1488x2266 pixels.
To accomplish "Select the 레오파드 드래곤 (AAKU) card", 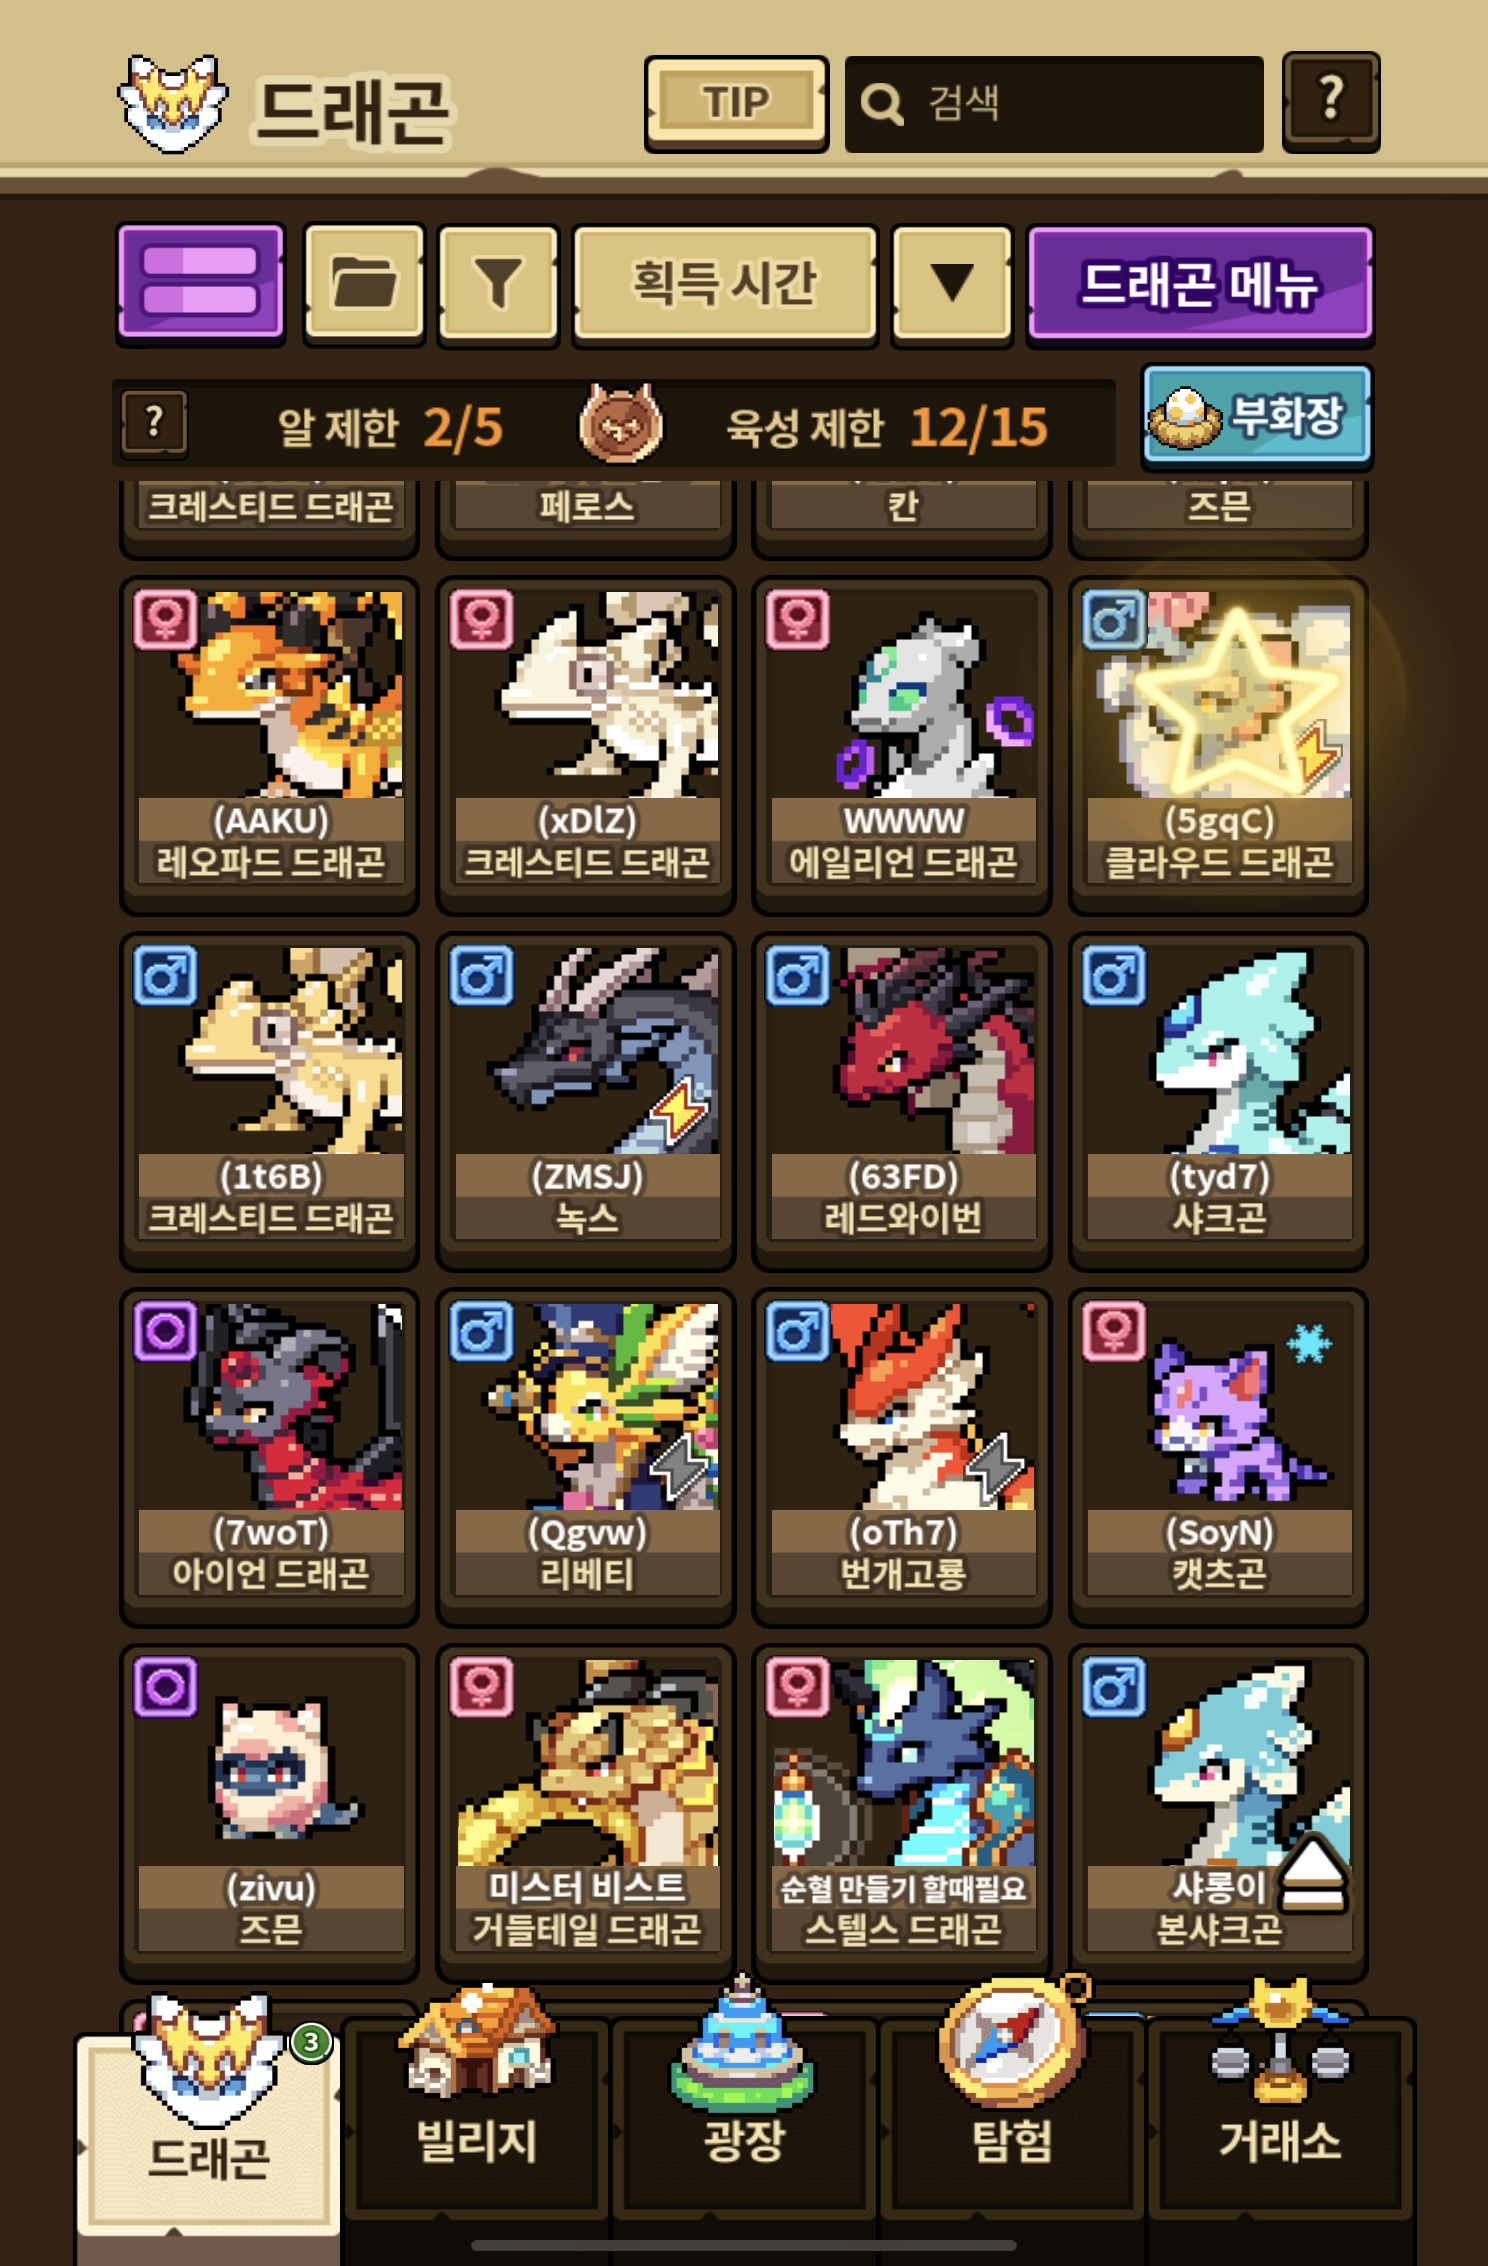I will 270,744.
